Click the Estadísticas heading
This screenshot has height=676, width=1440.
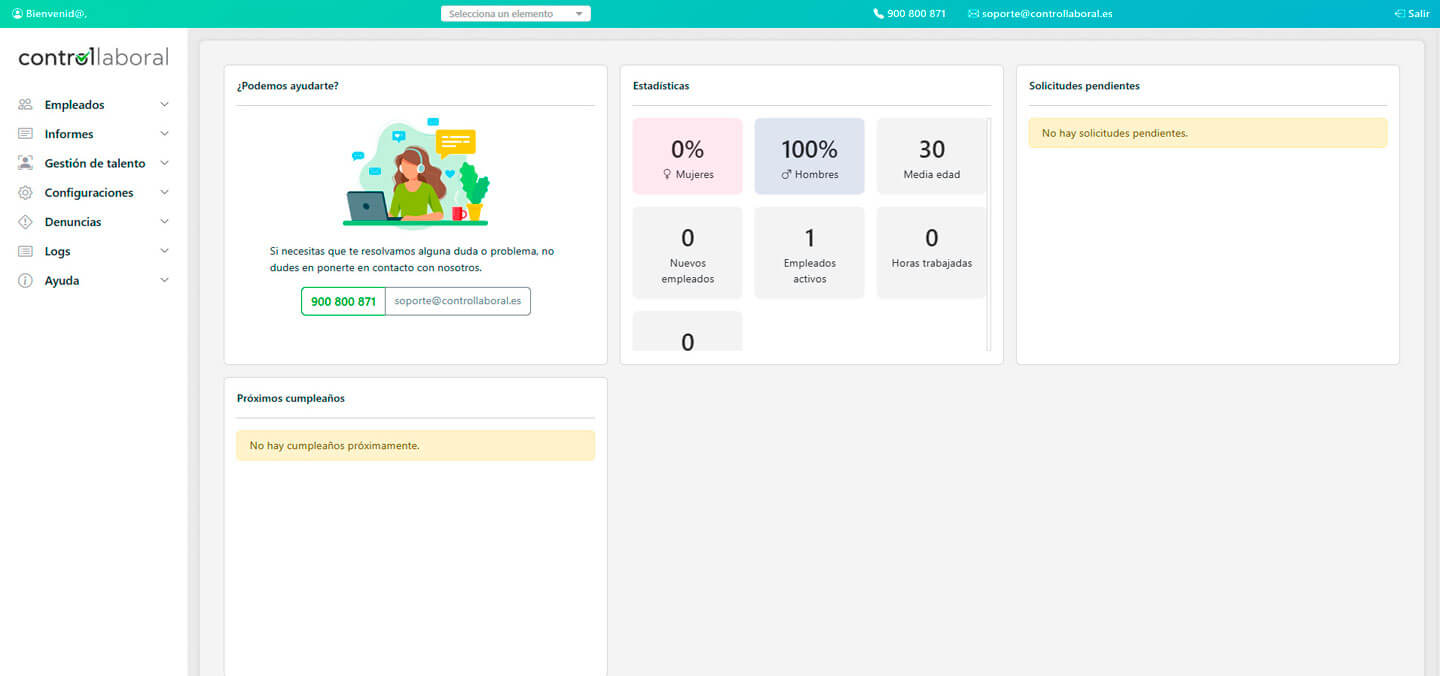click(x=661, y=86)
